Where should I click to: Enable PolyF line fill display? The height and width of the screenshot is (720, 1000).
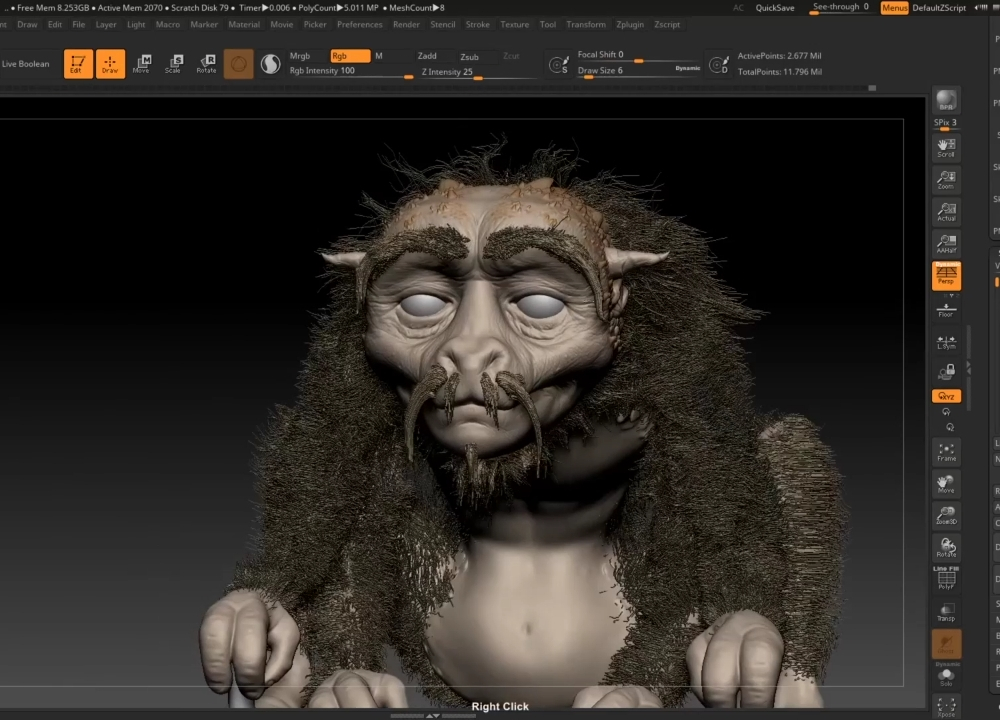[946, 579]
